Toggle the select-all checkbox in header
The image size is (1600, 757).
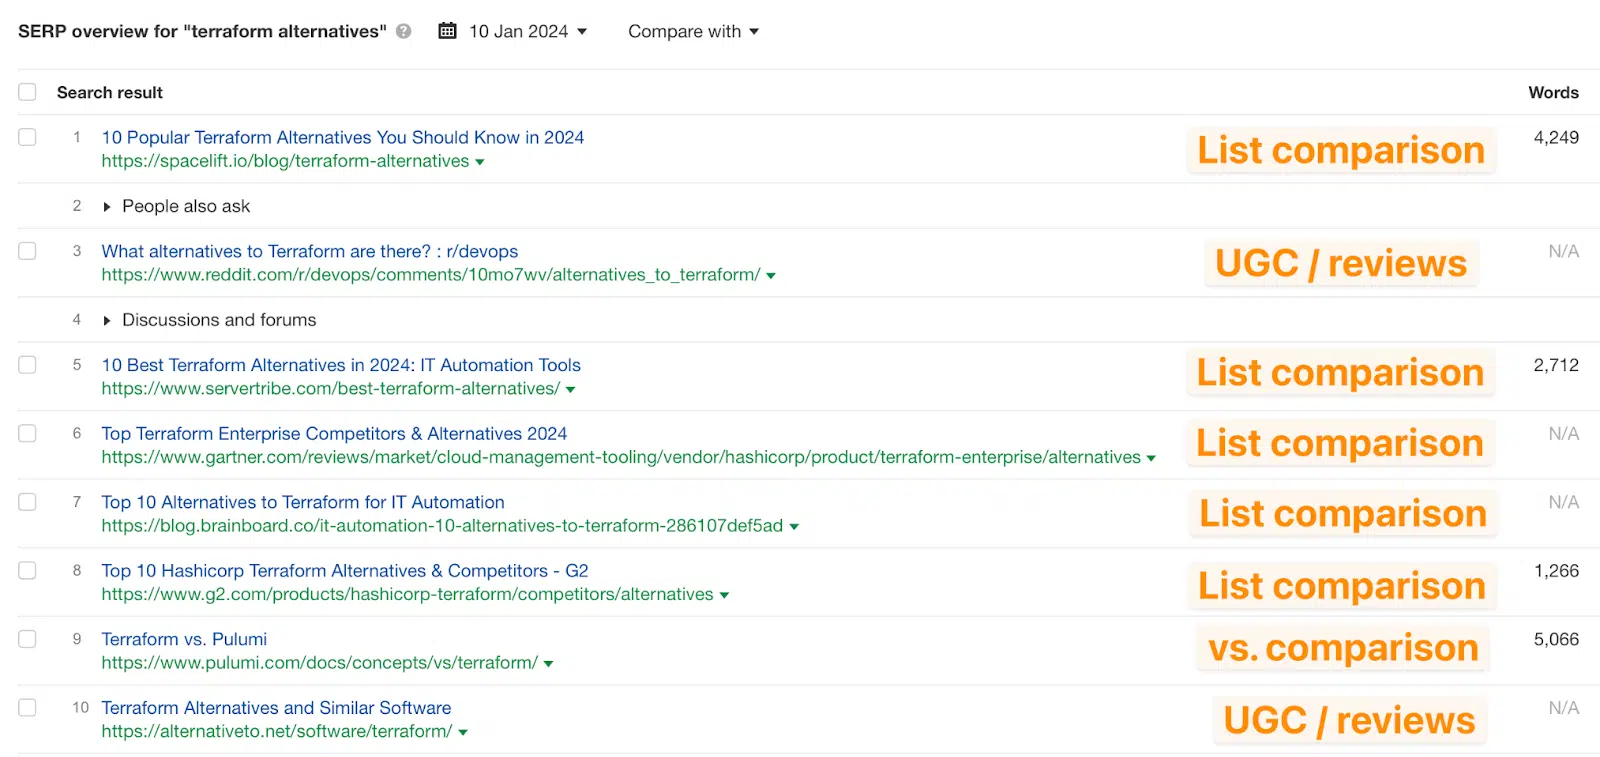pos(27,92)
